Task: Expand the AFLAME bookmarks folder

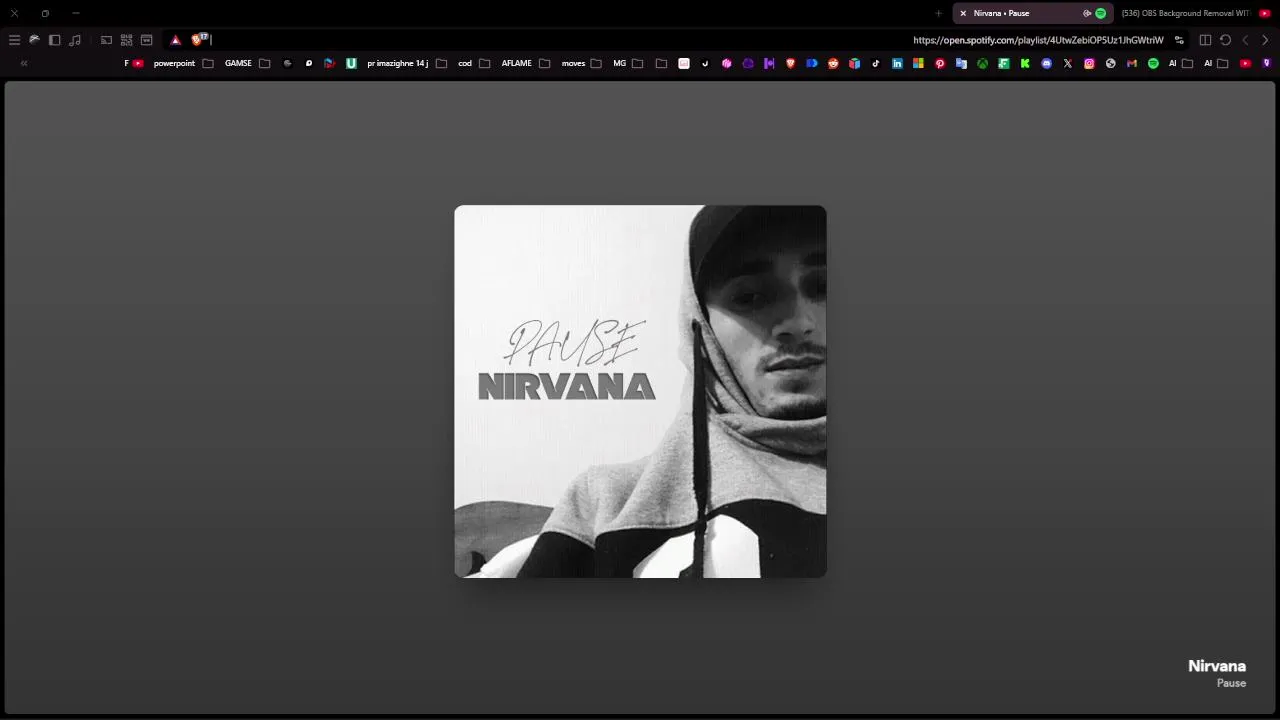Action: click(526, 63)
